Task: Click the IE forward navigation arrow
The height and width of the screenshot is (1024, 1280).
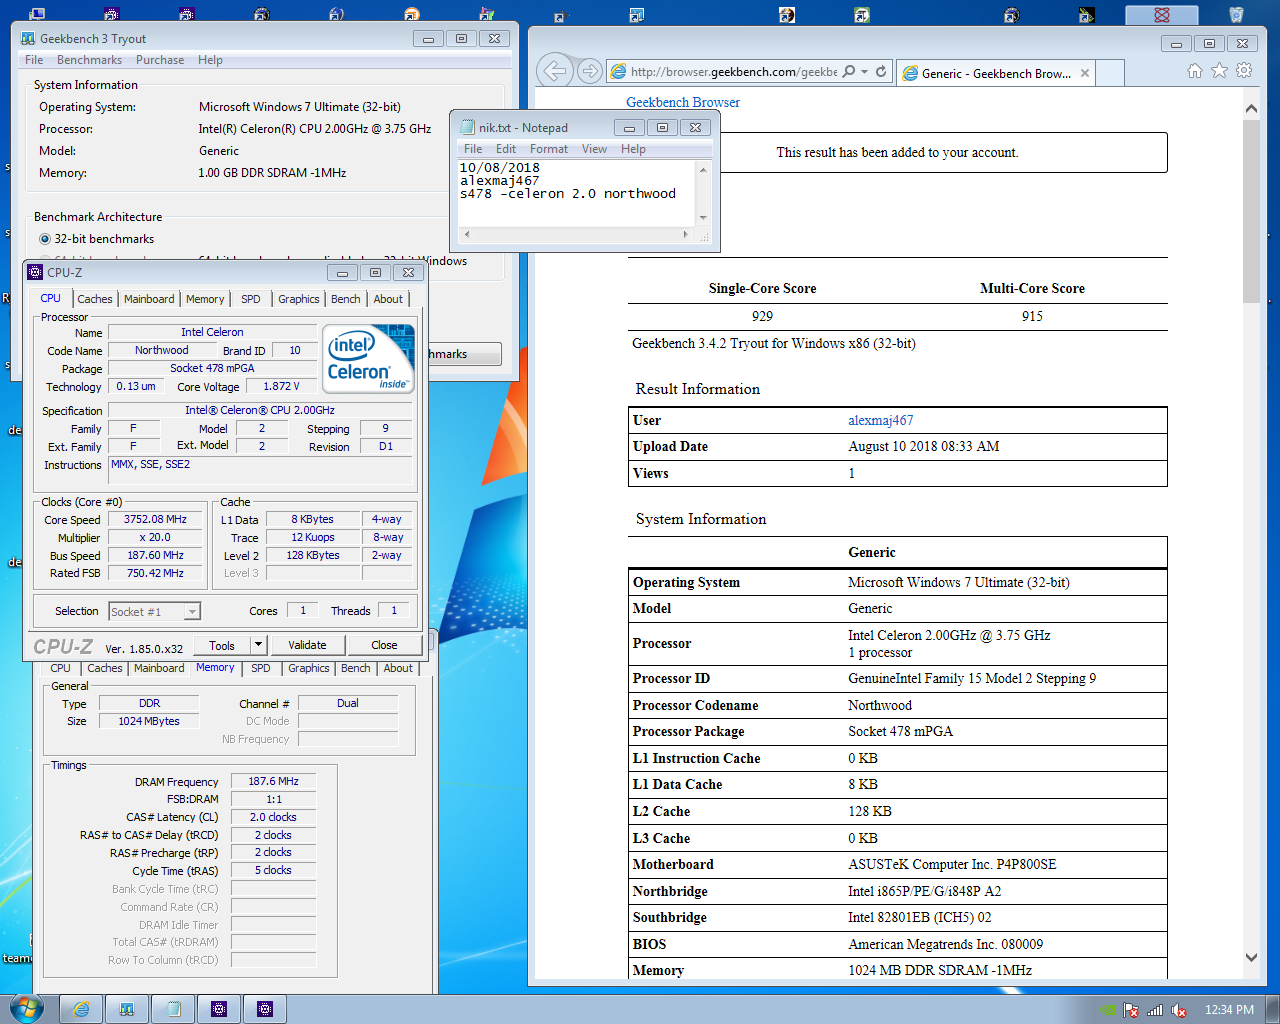Action: click(590, 71)
